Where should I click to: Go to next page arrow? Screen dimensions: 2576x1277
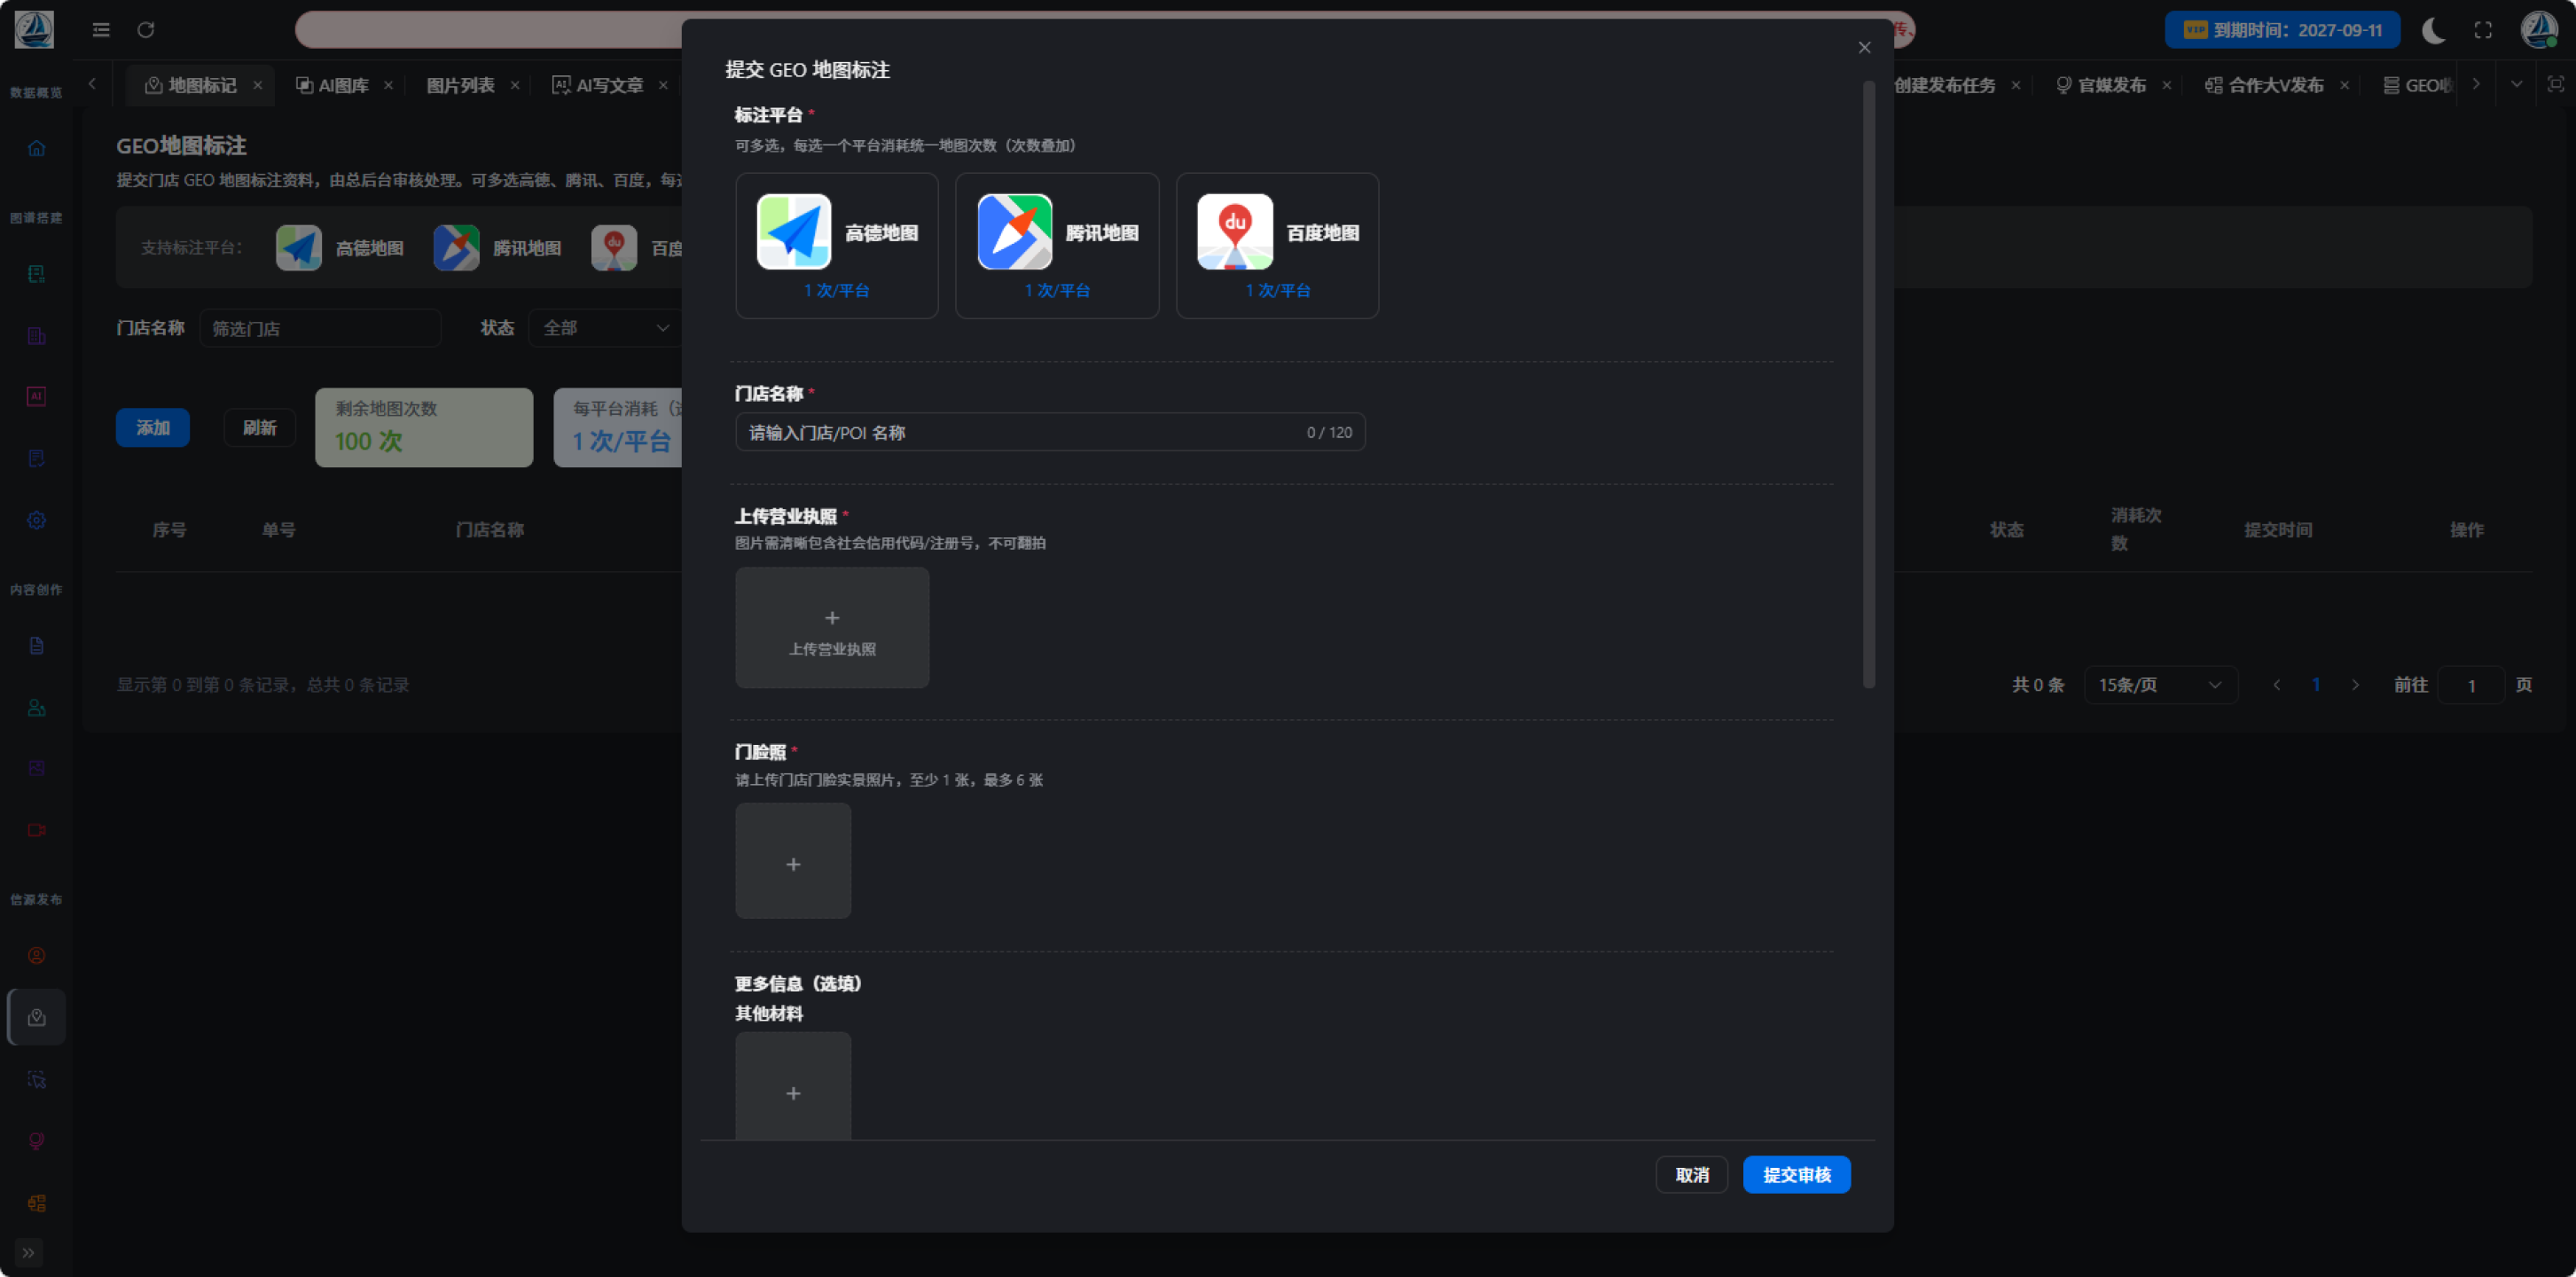tap(2355, 685)
